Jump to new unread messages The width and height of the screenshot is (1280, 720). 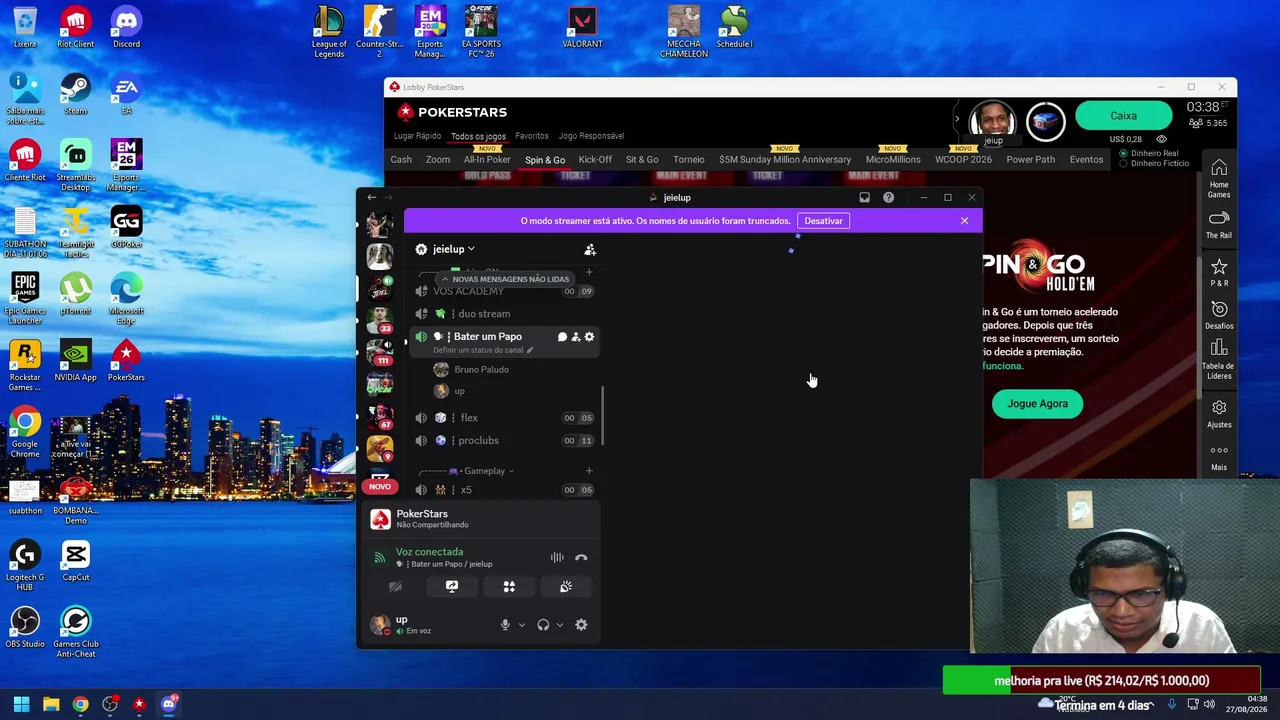(x=505, y=279)
